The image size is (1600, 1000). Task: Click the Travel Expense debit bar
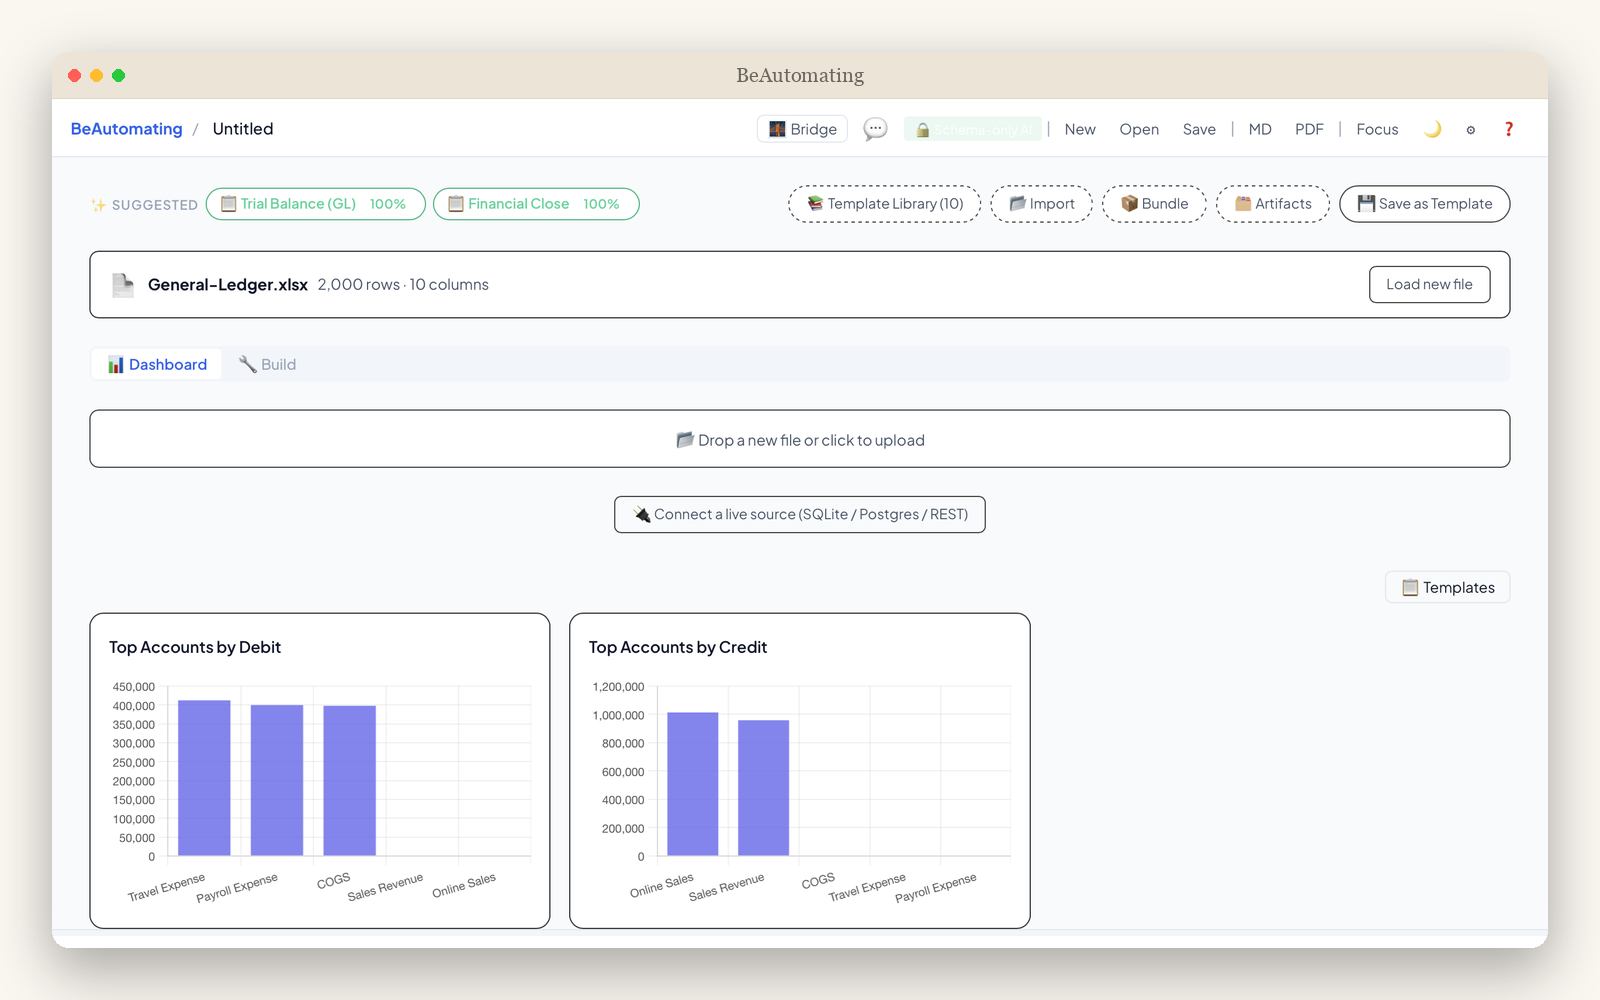tap(204, 778)
